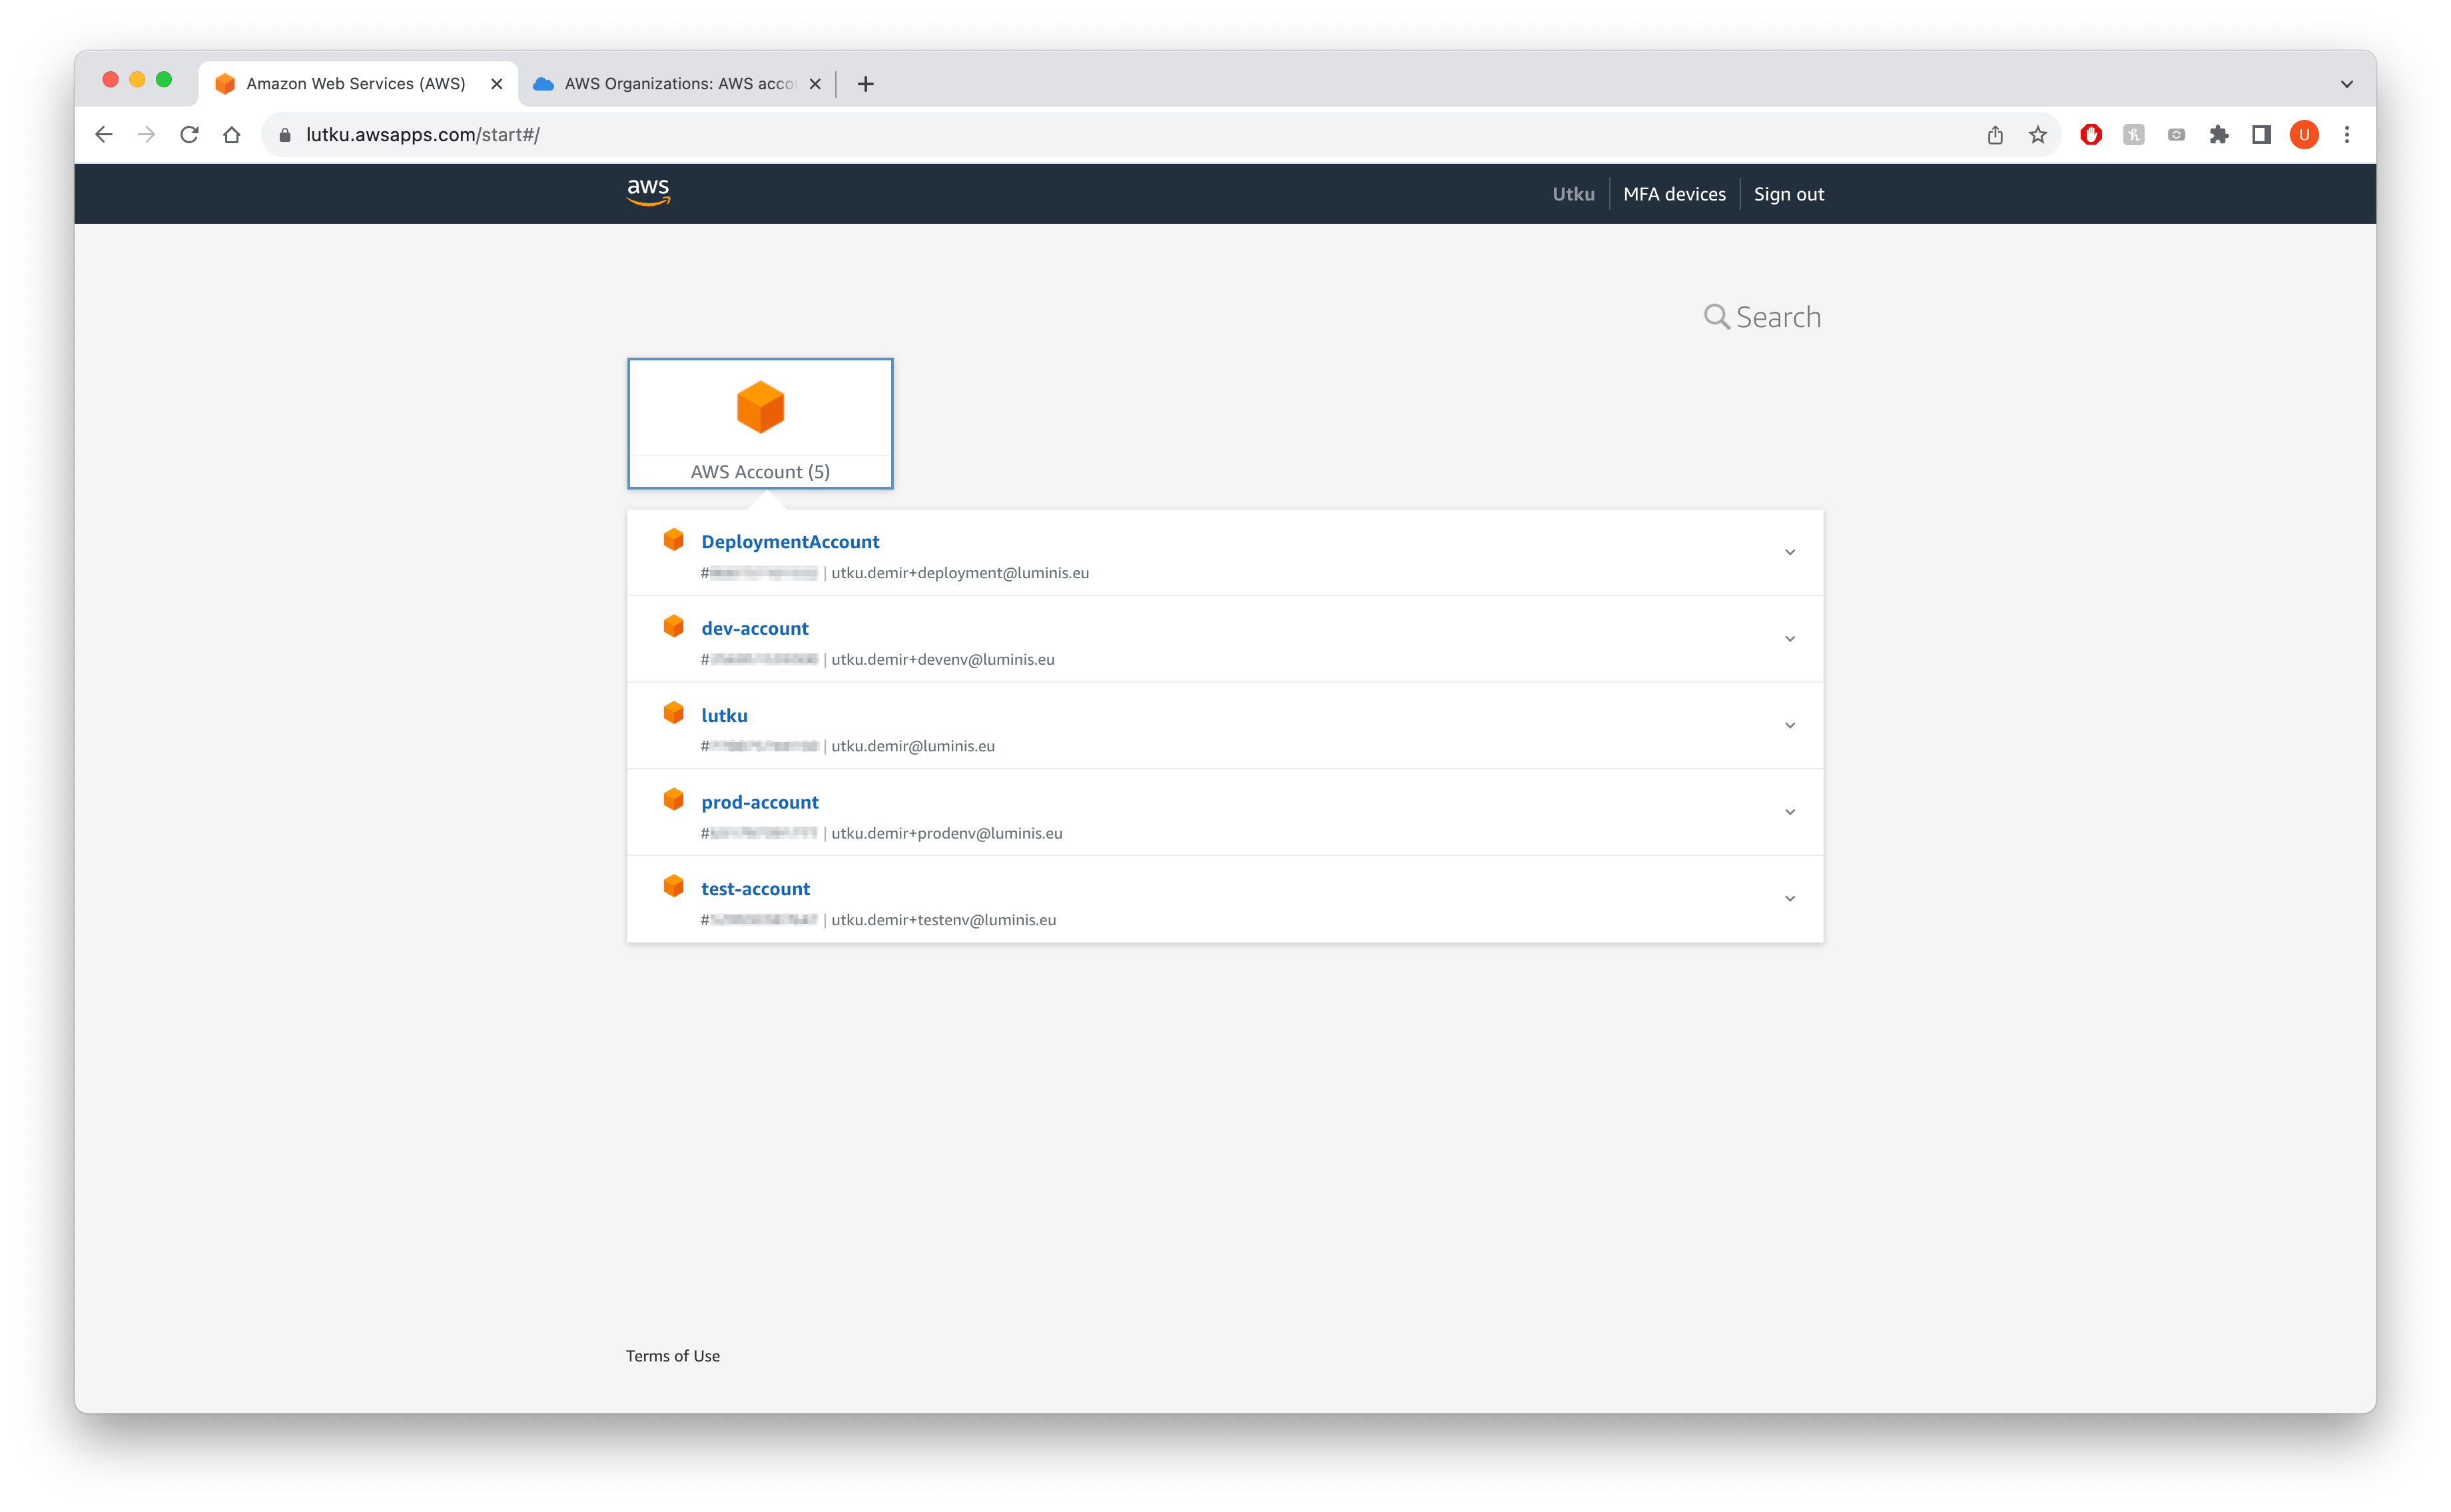
Task: Open the Extensions puzzle menu
Action: coord(2219,135)
